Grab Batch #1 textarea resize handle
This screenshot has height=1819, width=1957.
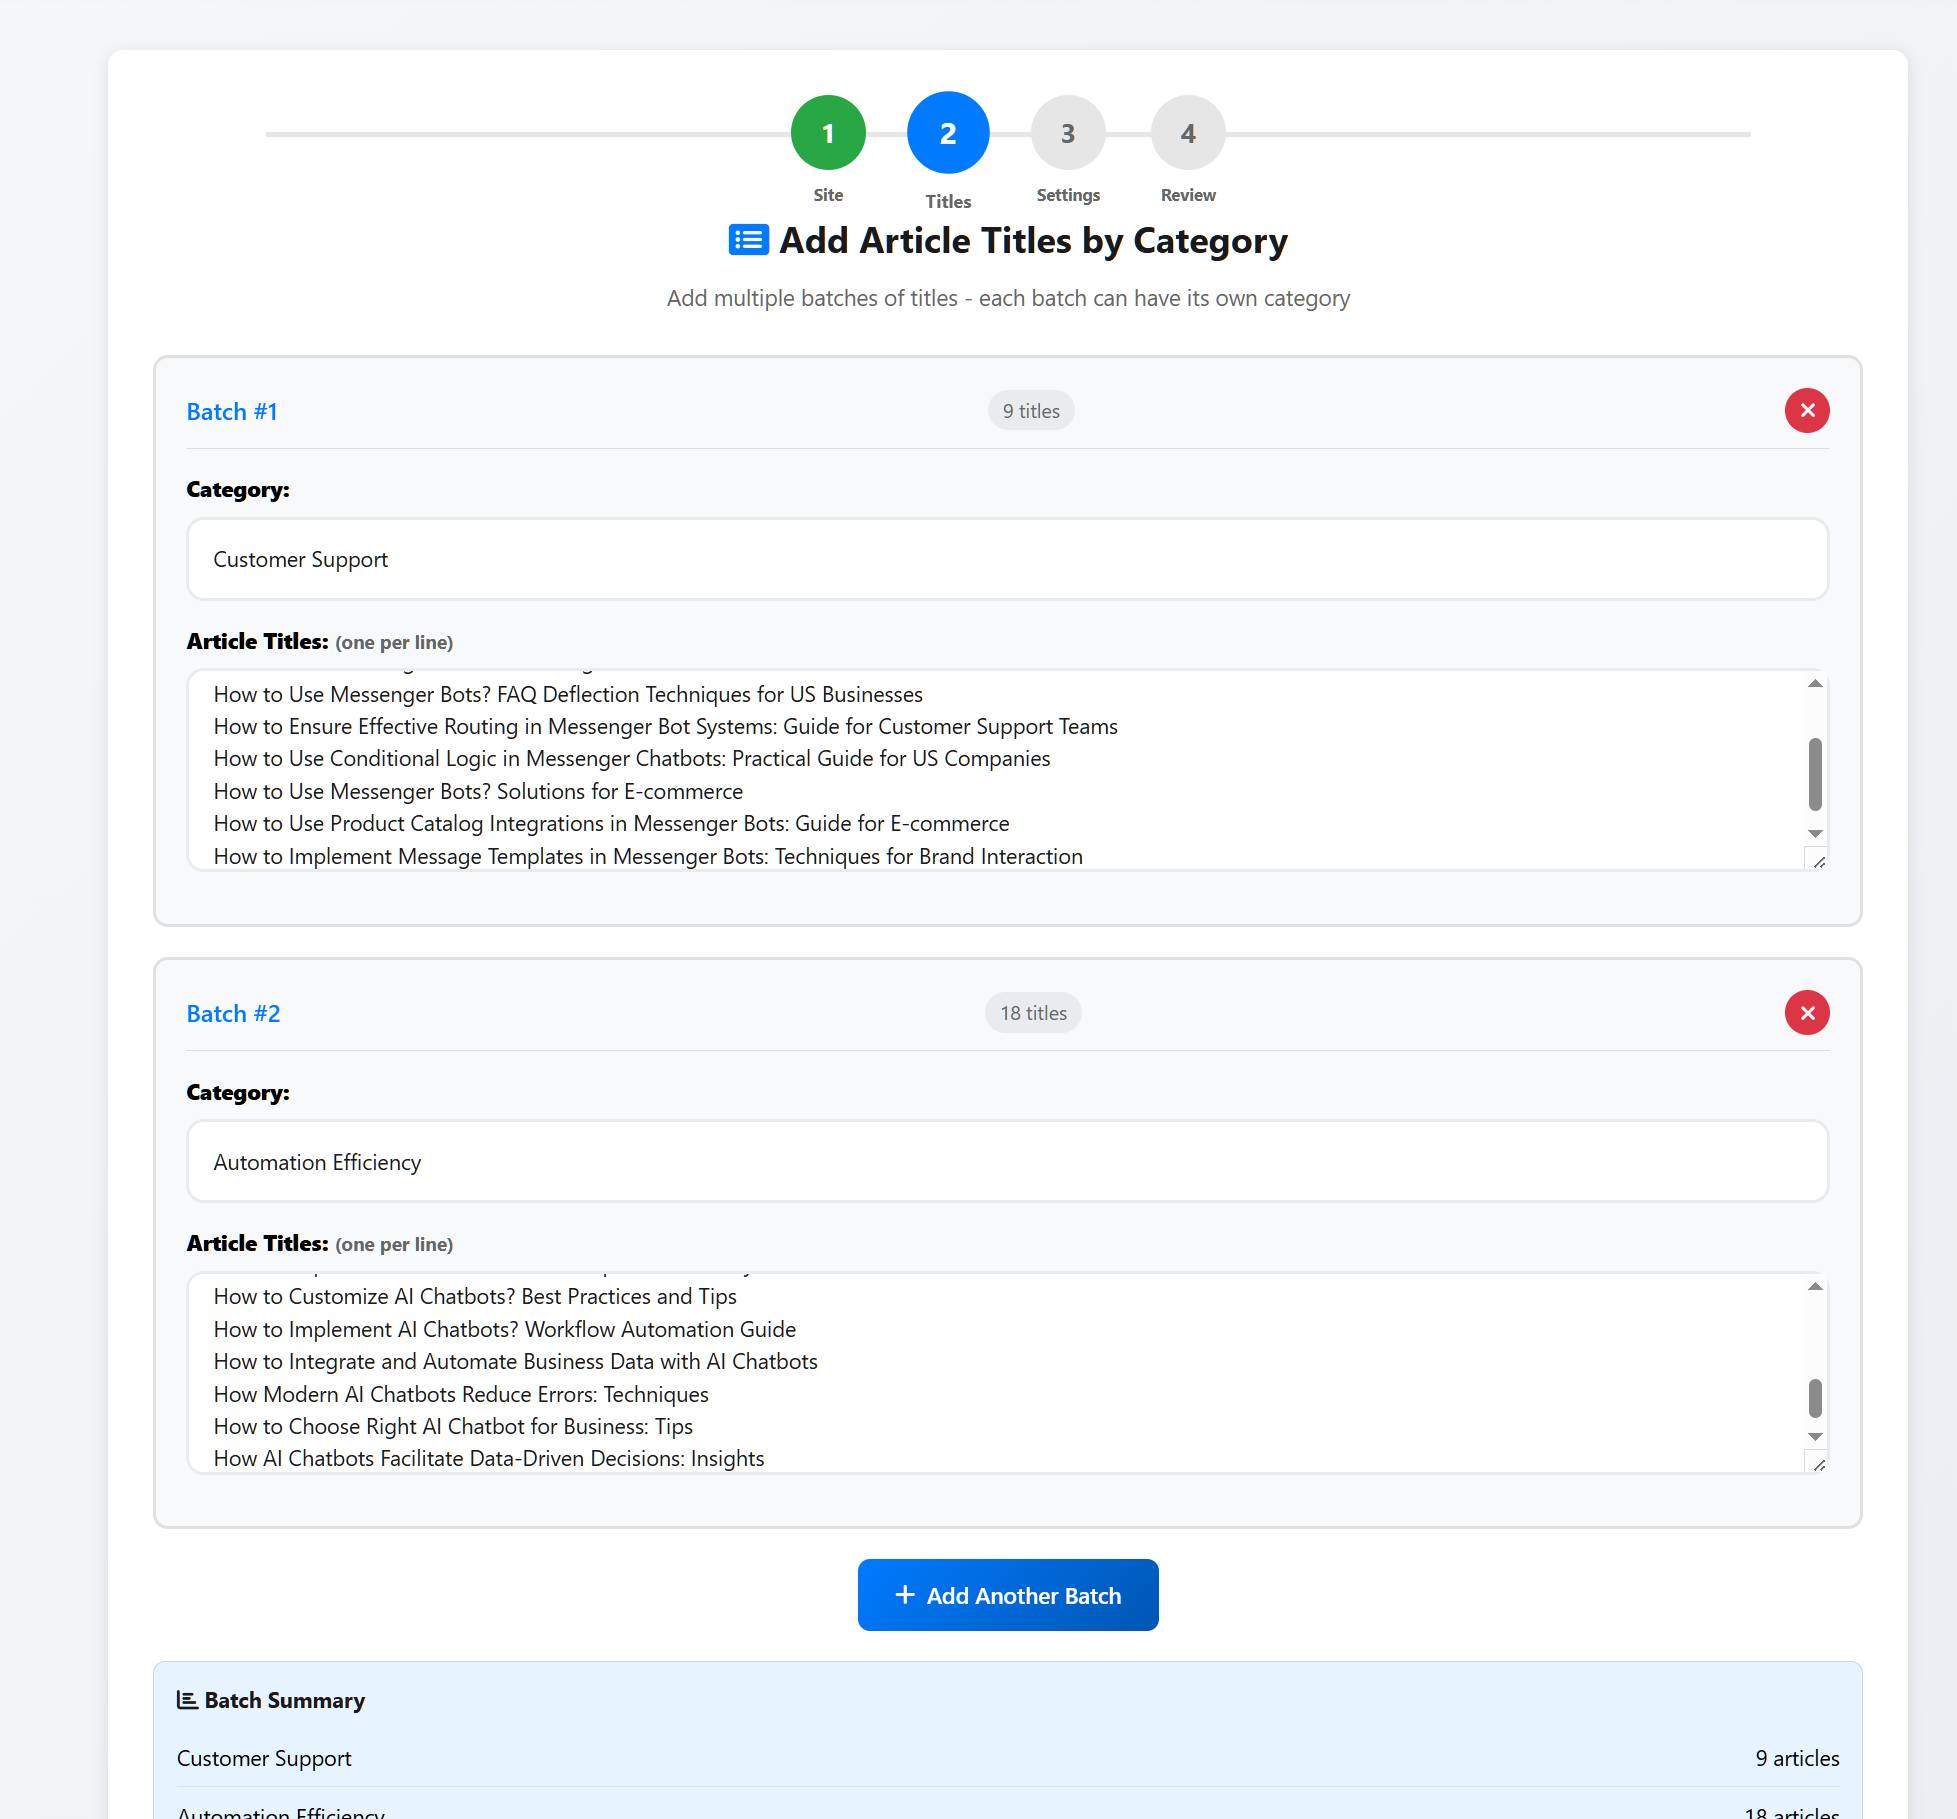point(1818,861)
